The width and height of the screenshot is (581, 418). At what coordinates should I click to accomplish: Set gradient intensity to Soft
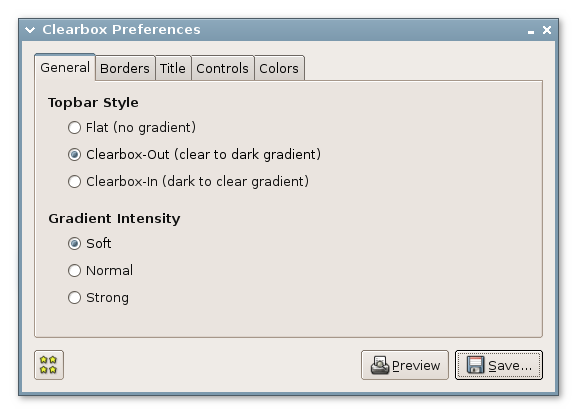89,243
